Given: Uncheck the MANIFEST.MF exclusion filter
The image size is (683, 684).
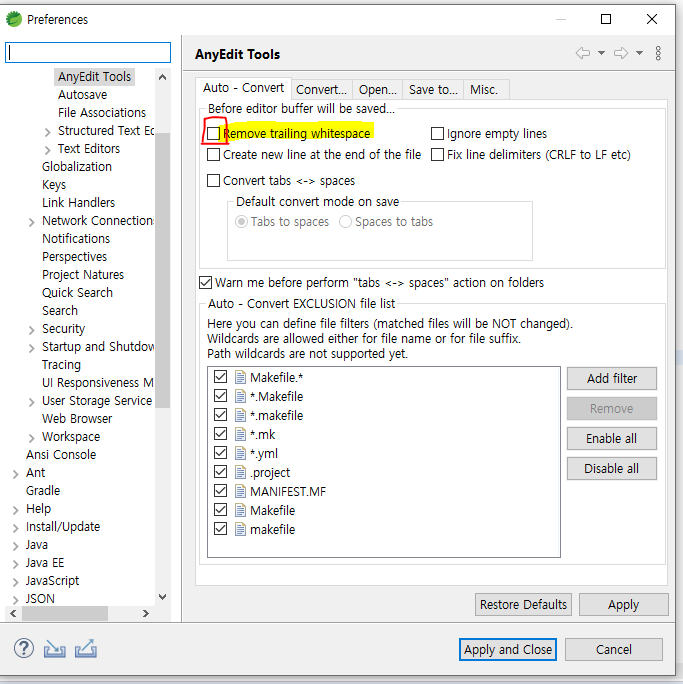Looking at the screenshot, I should tap(221, 491).
